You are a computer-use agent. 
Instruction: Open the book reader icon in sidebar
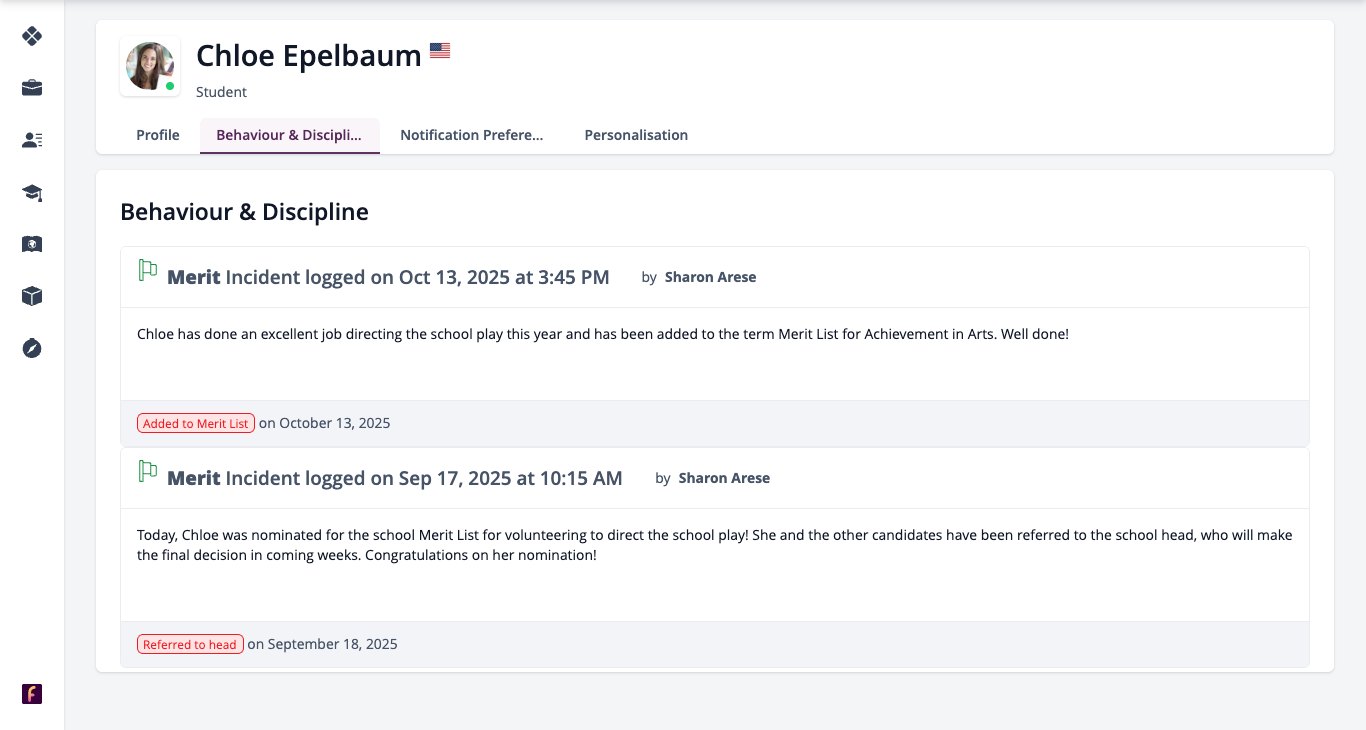coord(32,244)
